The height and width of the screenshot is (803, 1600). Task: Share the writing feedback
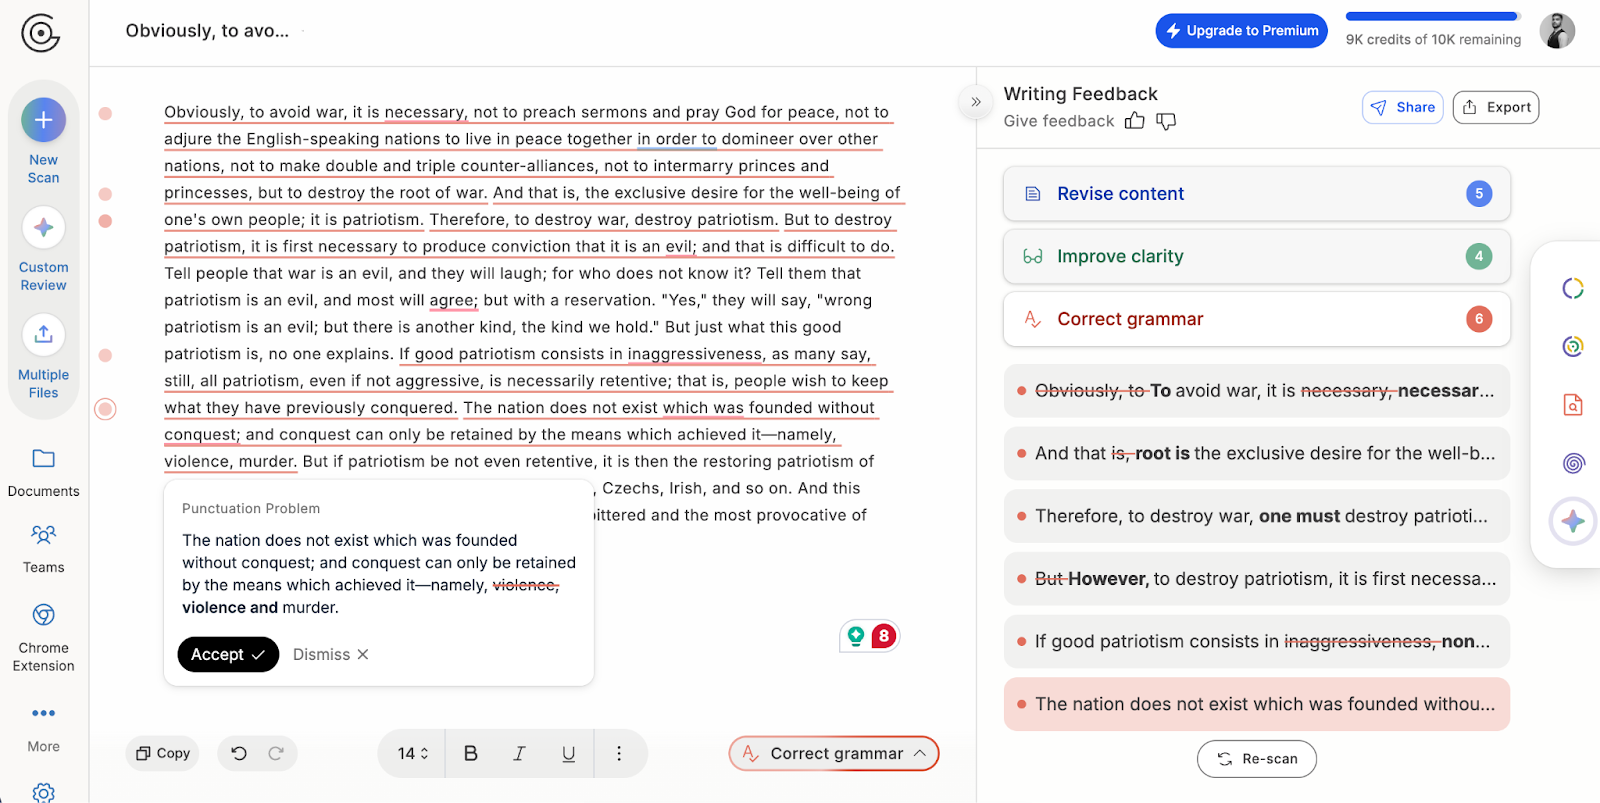pyautogui.click(x=1403, y=108)
